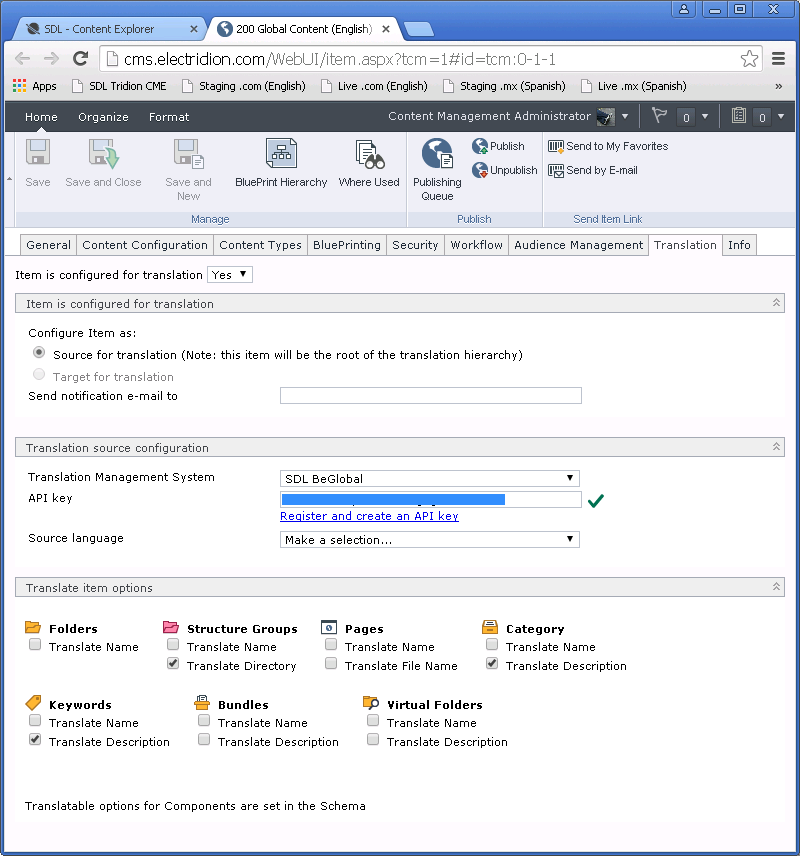The image size is (800, 856).
Task: Click Register and create an API key link
Action: pyautogui.click(x=369, y=517)
